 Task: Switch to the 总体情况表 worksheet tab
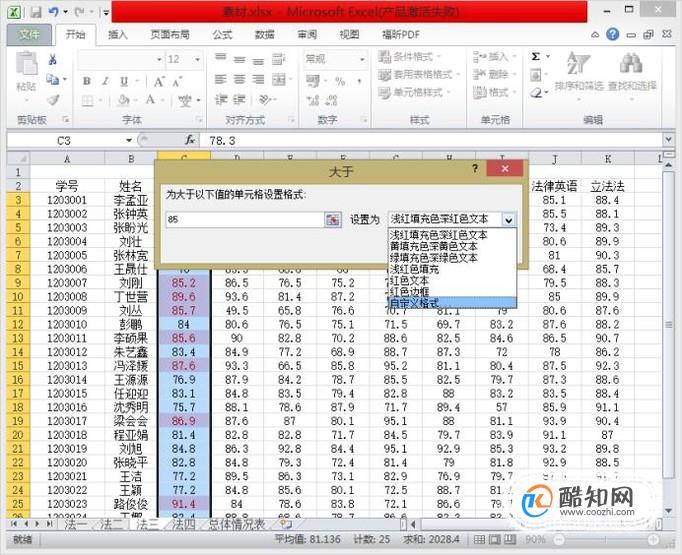(x=237, y=525)
